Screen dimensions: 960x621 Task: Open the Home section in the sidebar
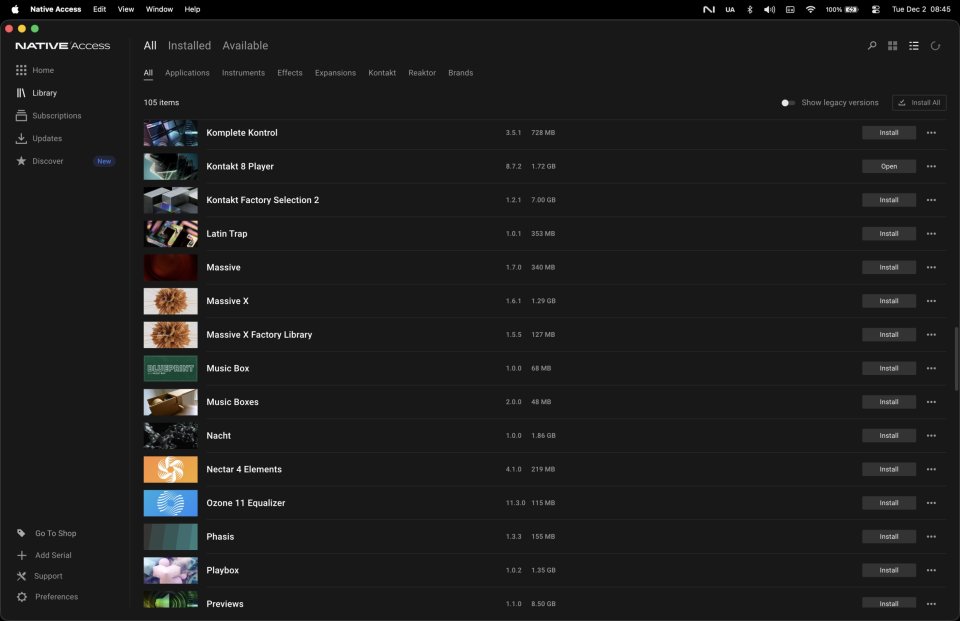[42, 70]
